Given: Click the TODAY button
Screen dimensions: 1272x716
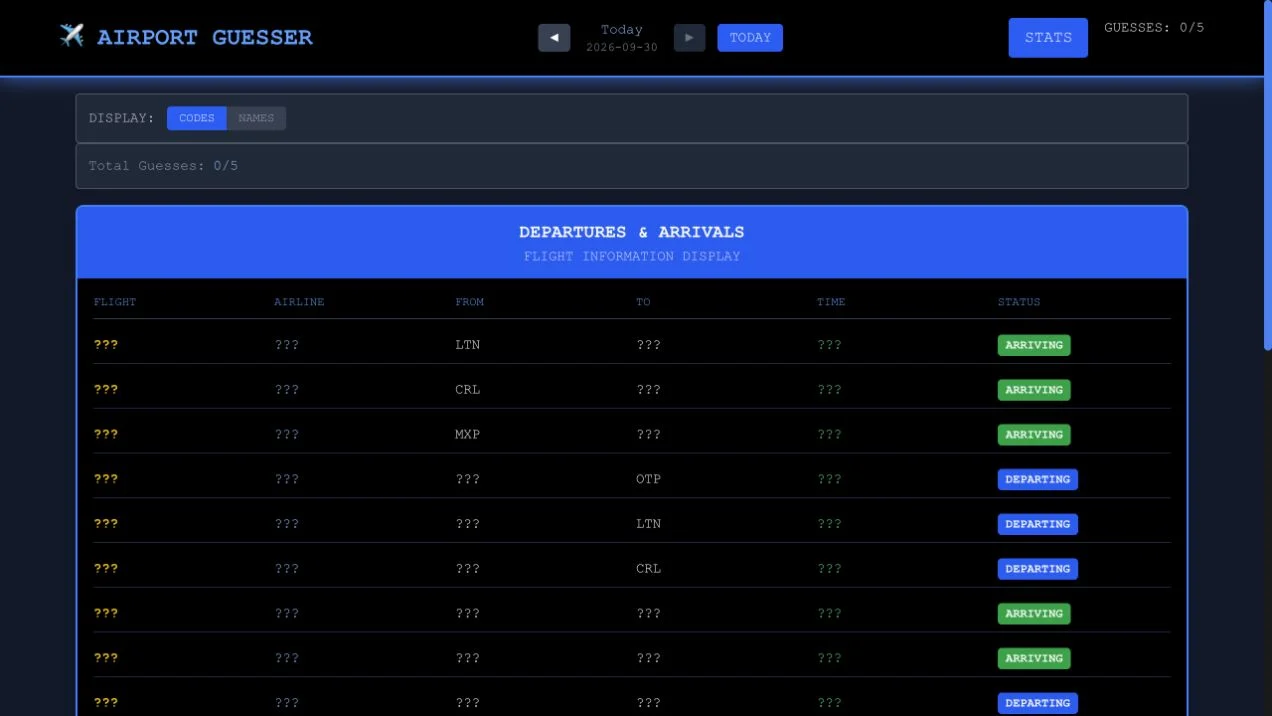Looking at the screenshot, I should [750, 38].
